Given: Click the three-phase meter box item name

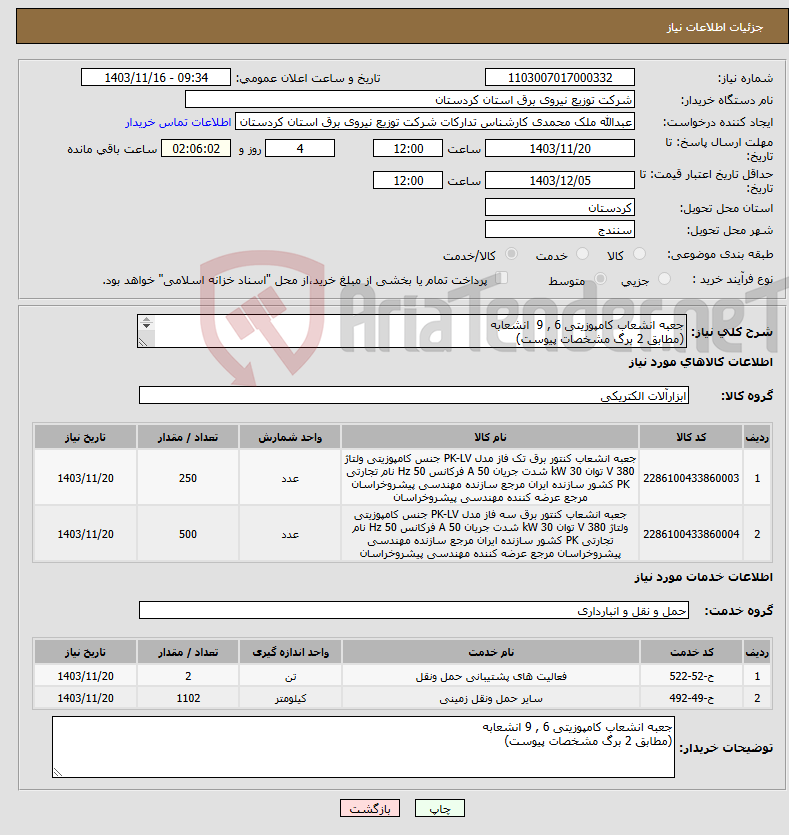Looking at the screenshot, I should point(490,534).
